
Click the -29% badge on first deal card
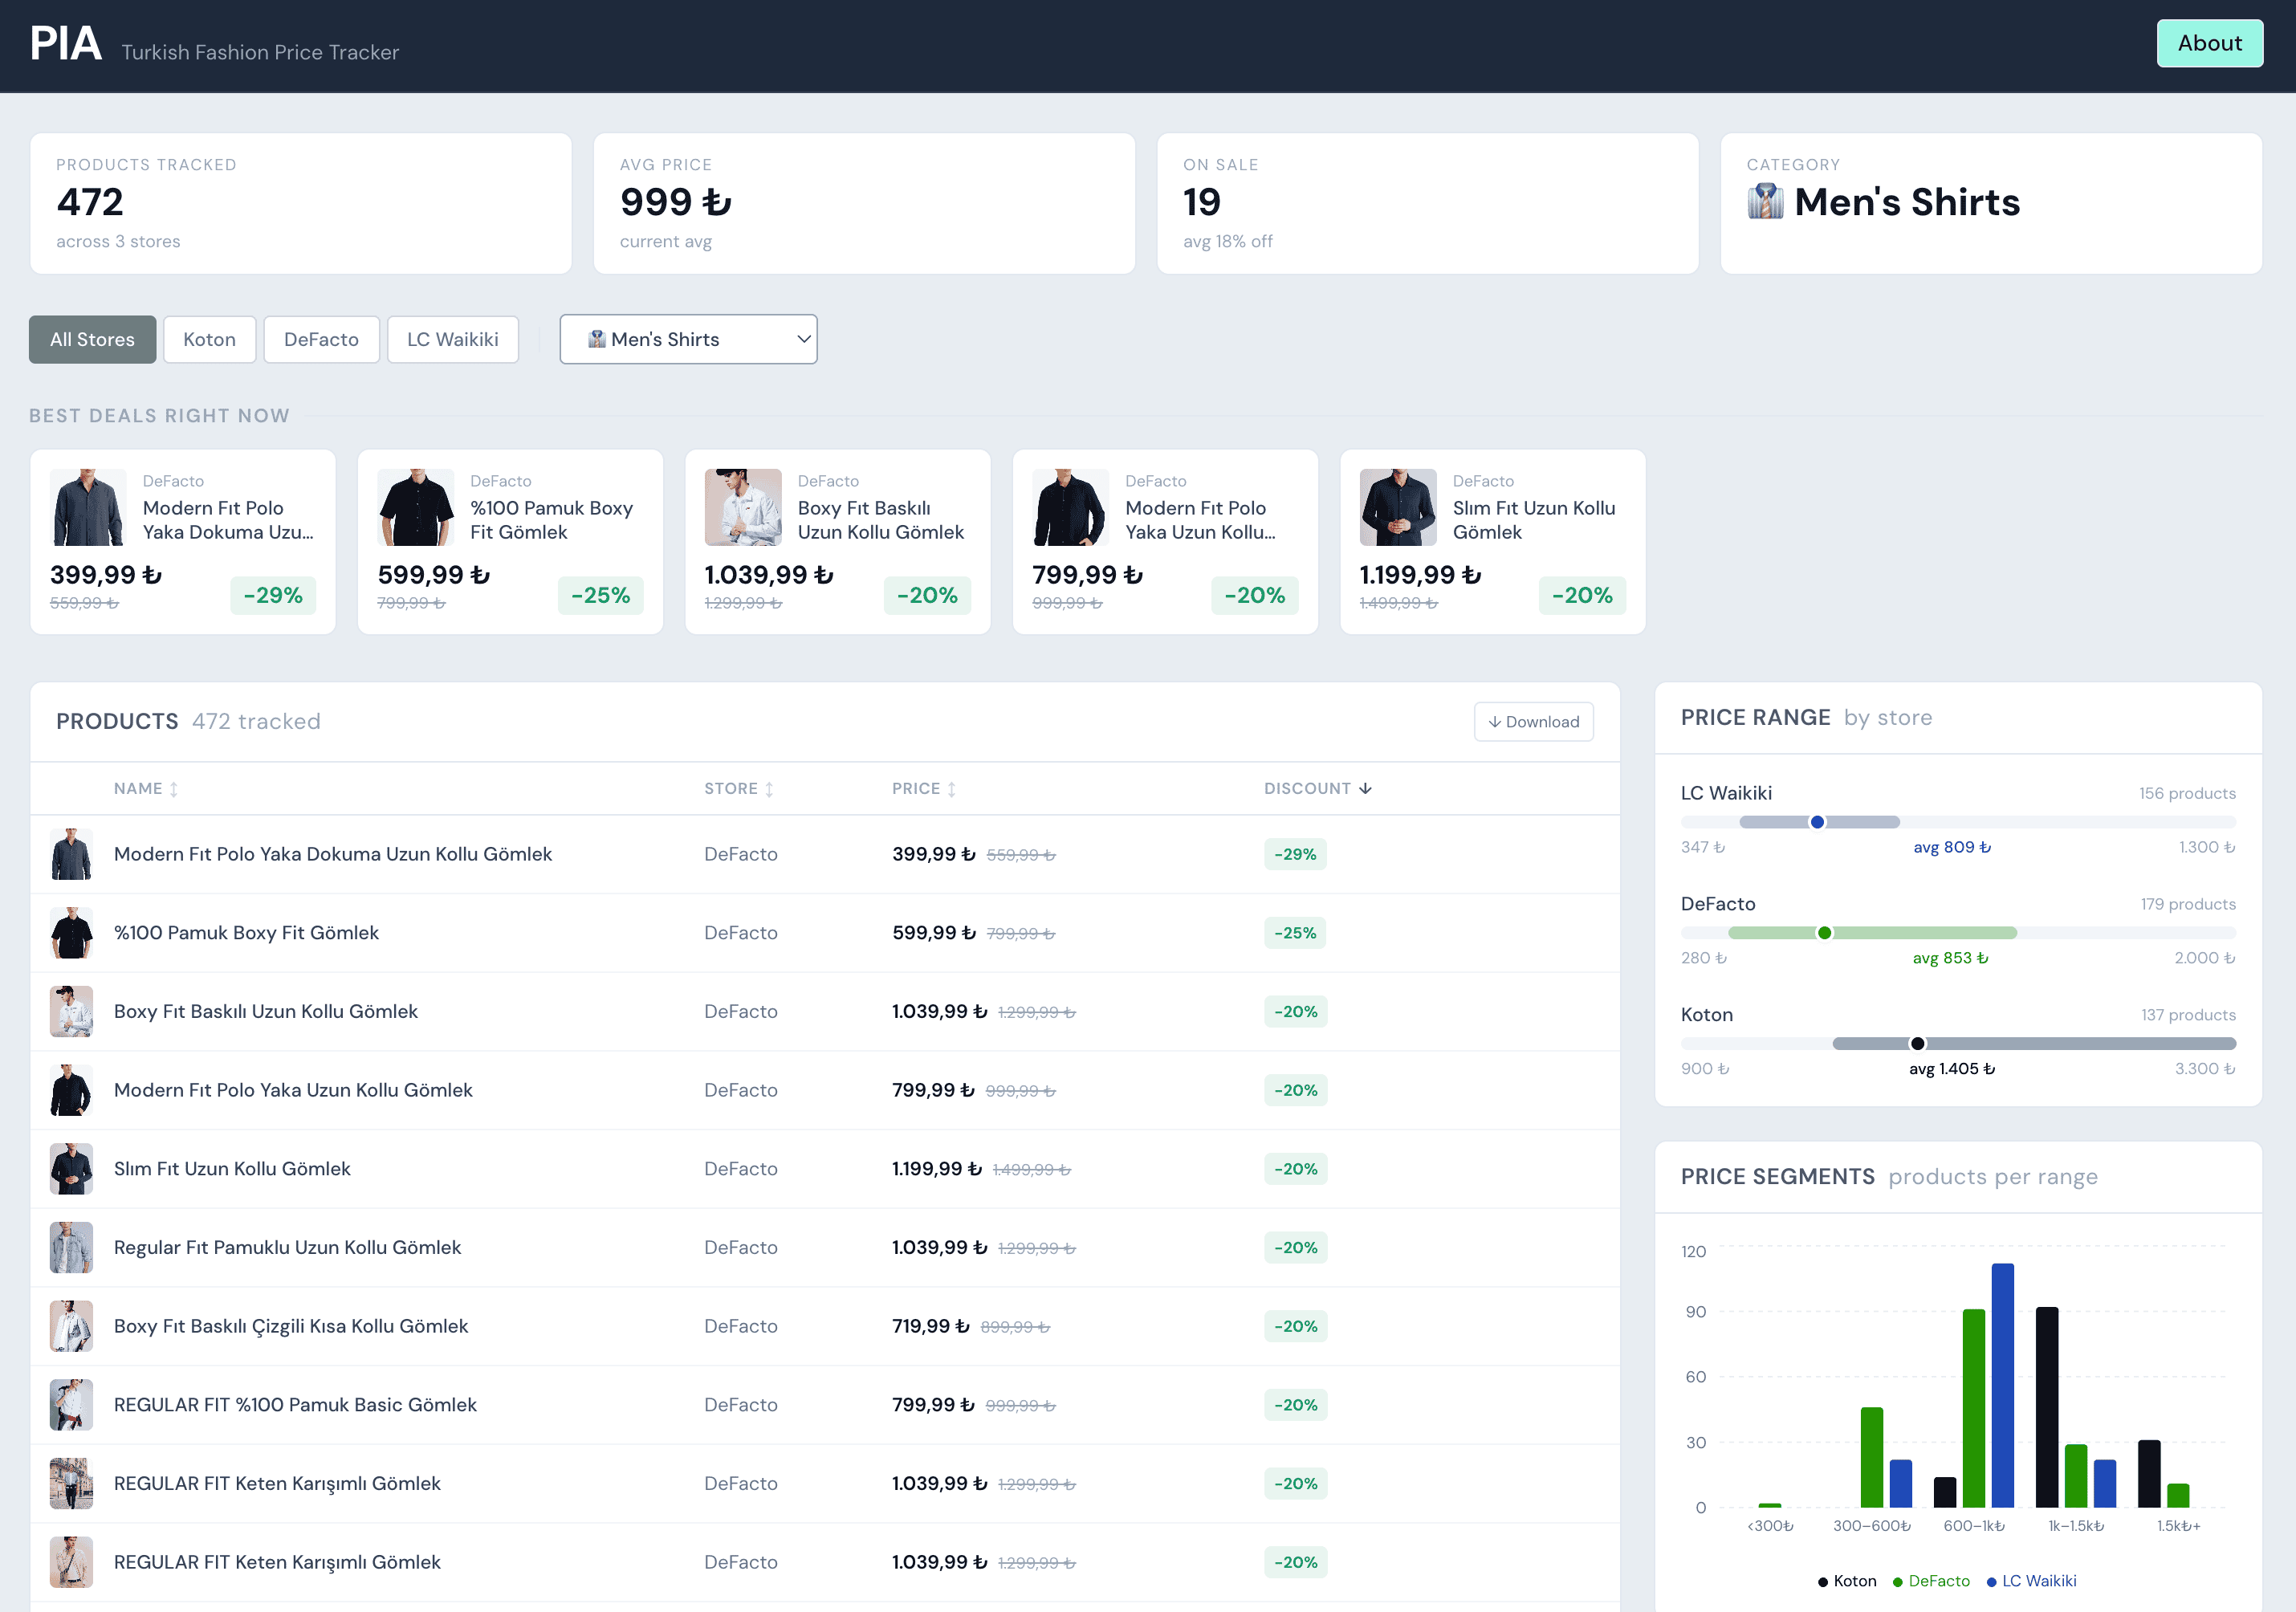coord(273,595)
